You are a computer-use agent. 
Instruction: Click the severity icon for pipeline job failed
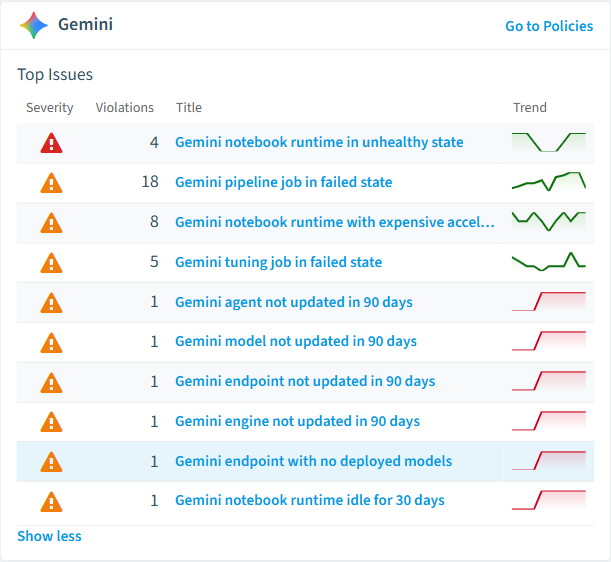tap(51, 183)
